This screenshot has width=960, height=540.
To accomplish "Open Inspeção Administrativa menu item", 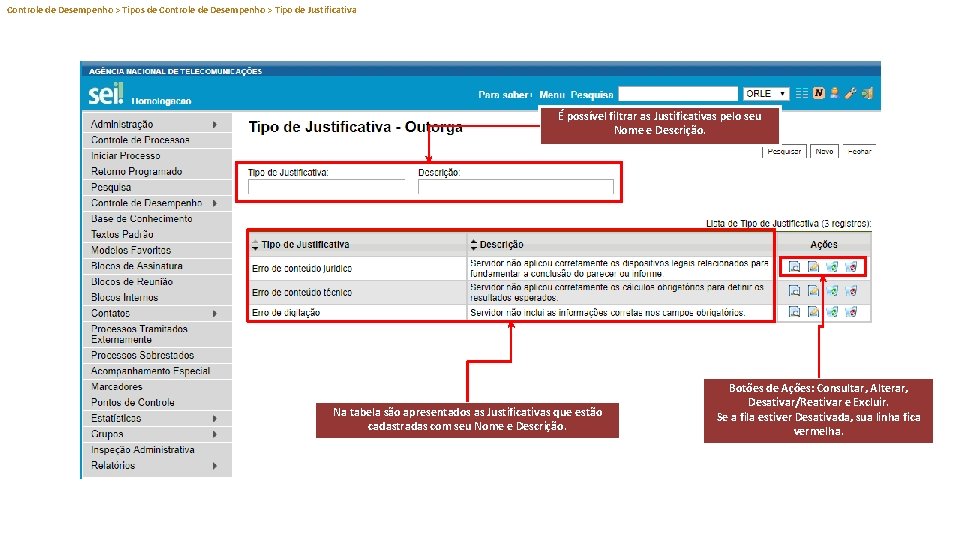I will [x=157, y=450].
